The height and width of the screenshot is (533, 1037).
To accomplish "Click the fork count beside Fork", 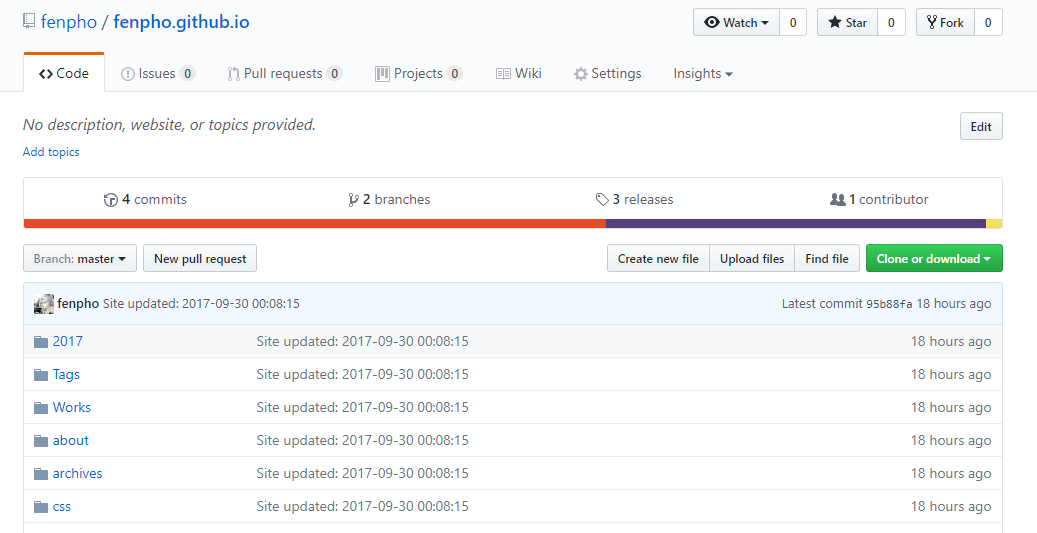I will [988, 22].
